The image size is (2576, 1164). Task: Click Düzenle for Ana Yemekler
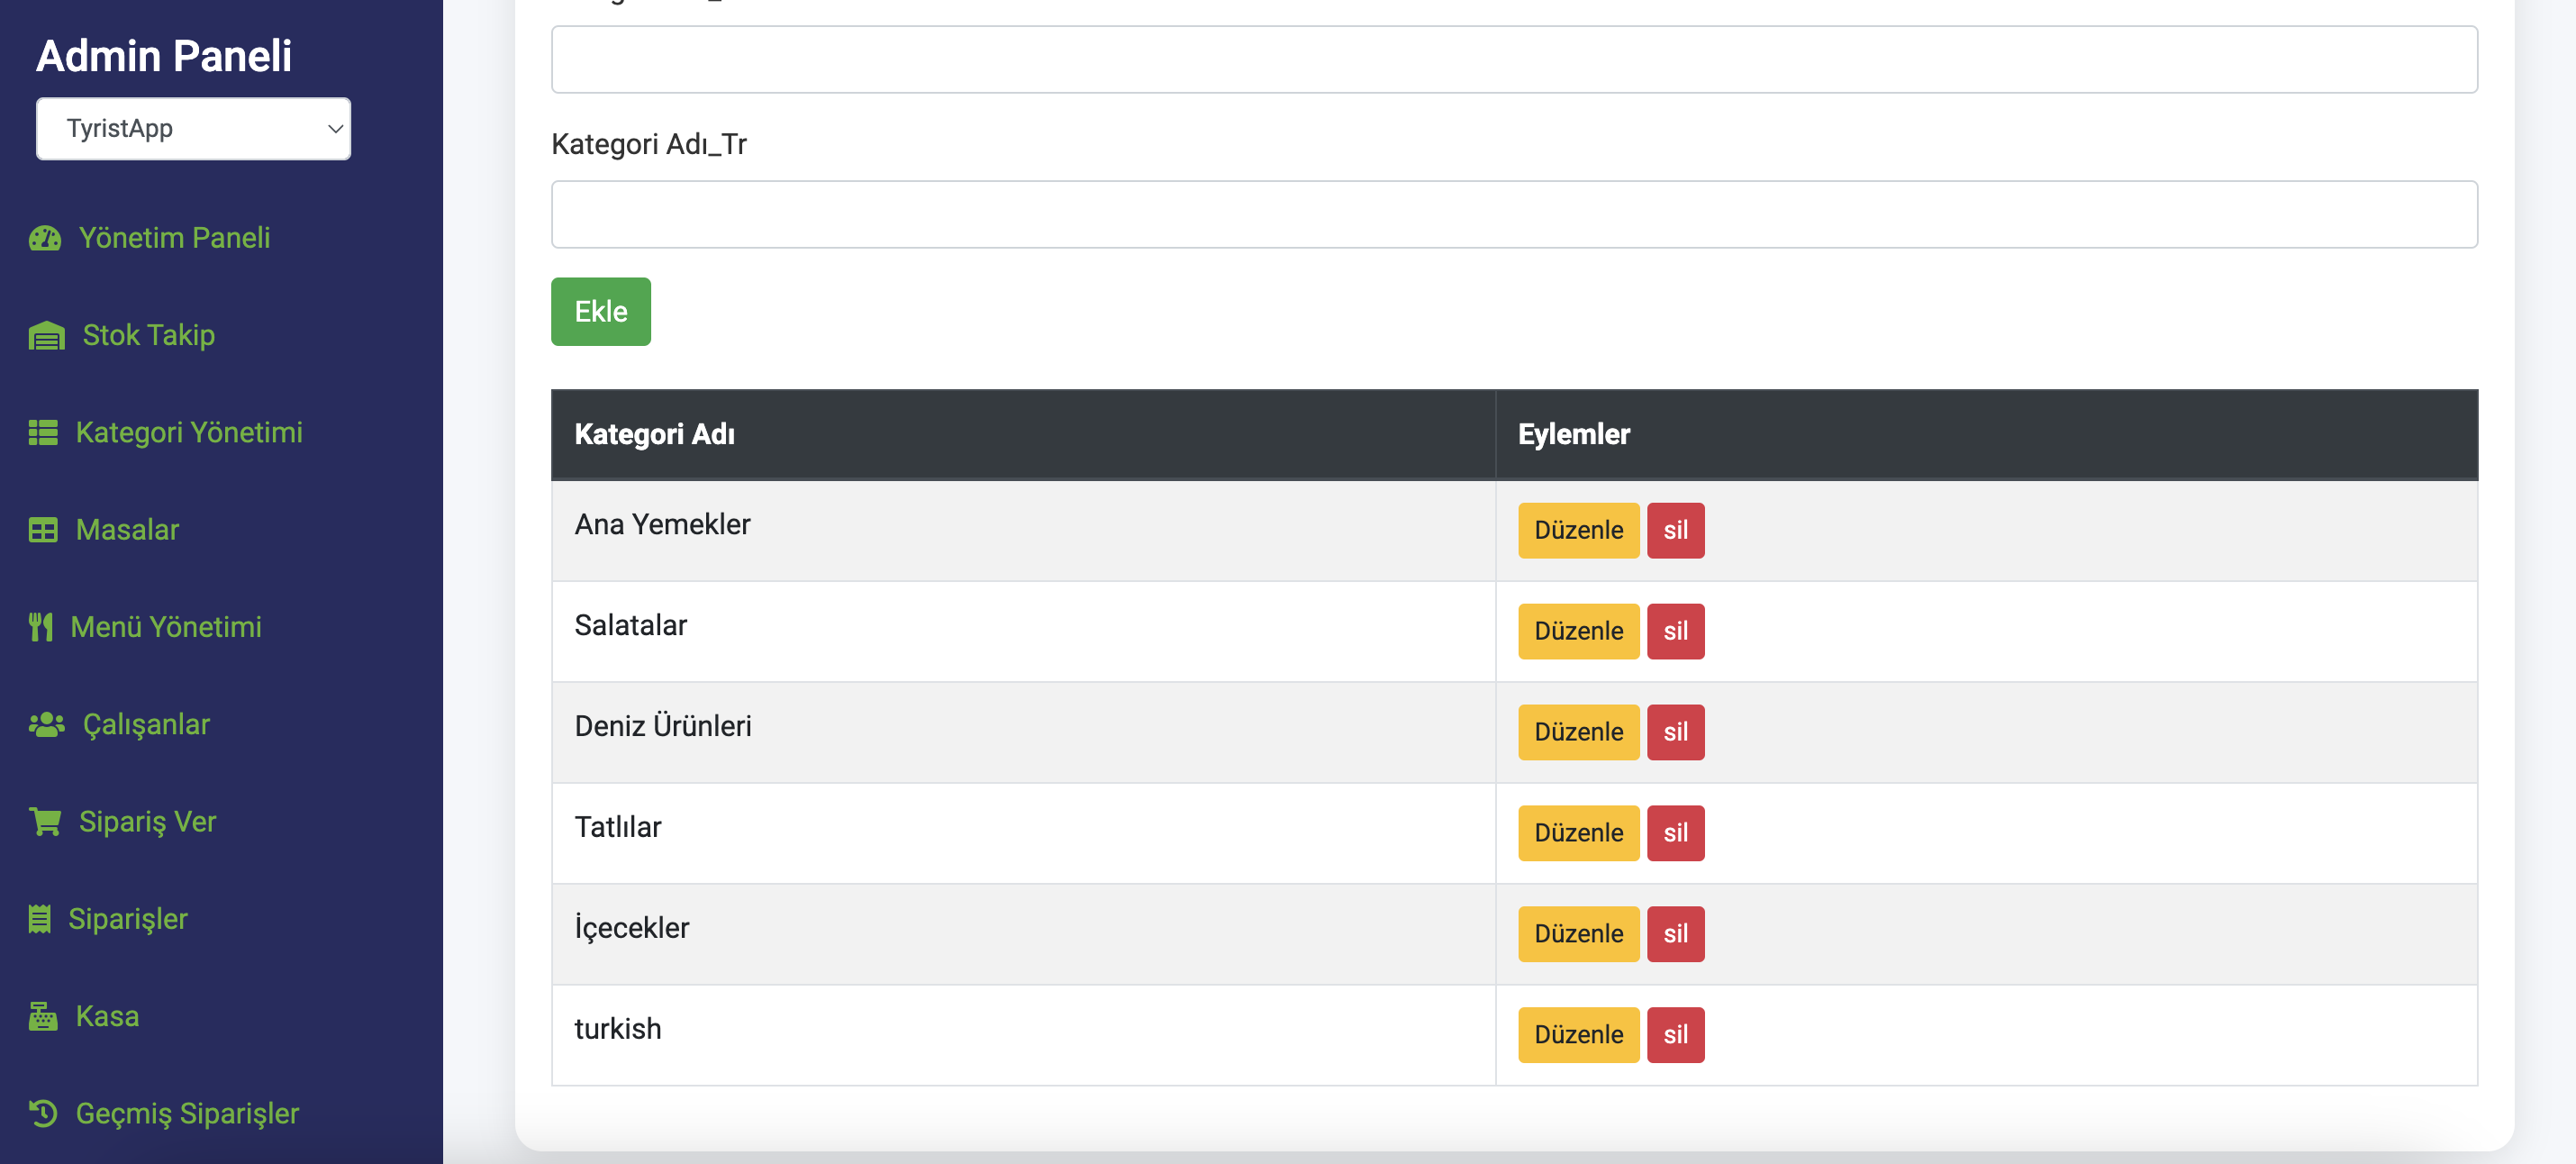coord(1578,530)
